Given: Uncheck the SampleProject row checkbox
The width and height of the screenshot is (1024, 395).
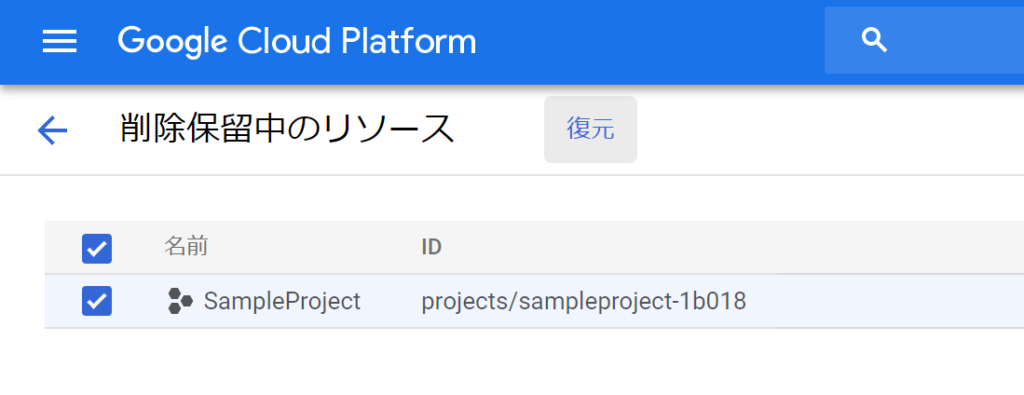Looking at the screenshot, I should pyautogui.click(x=97, y=301).
